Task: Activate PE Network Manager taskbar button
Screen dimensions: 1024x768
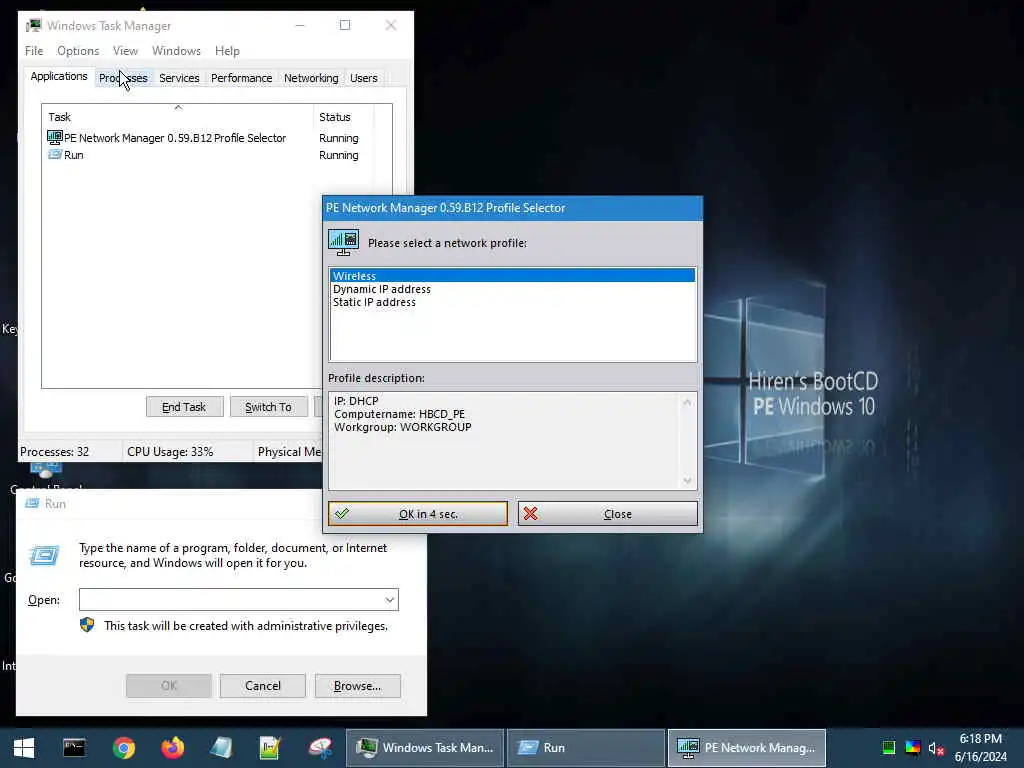Action: 747,748
